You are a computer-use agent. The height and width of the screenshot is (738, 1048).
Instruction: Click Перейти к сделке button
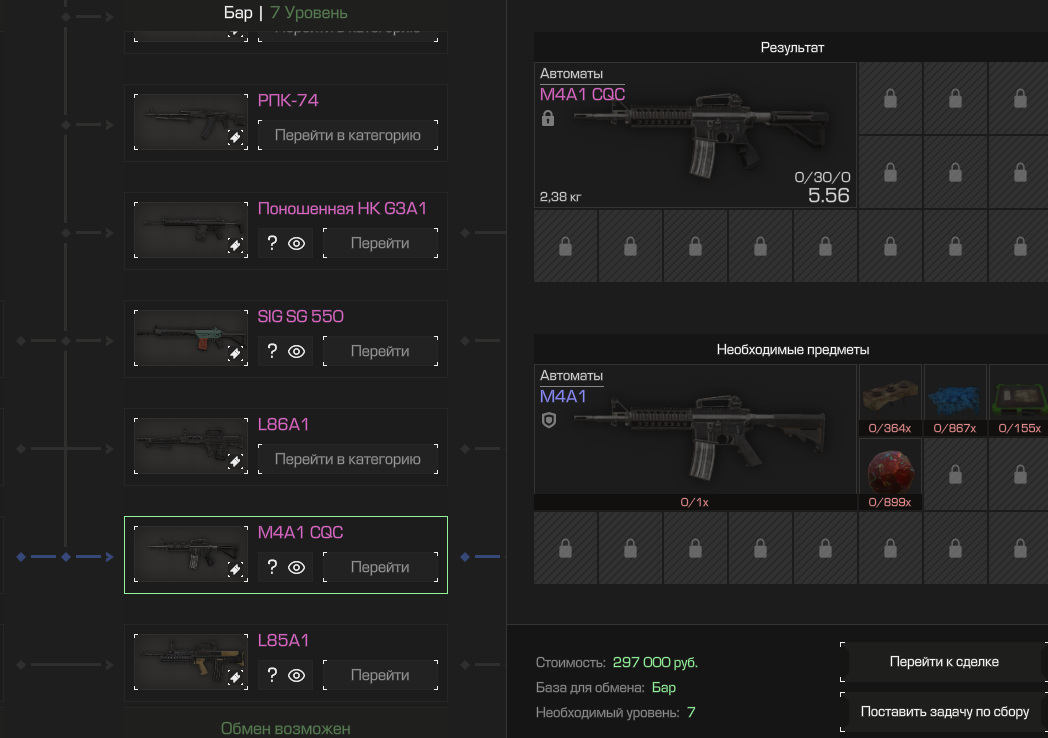[x=944, y=662]
